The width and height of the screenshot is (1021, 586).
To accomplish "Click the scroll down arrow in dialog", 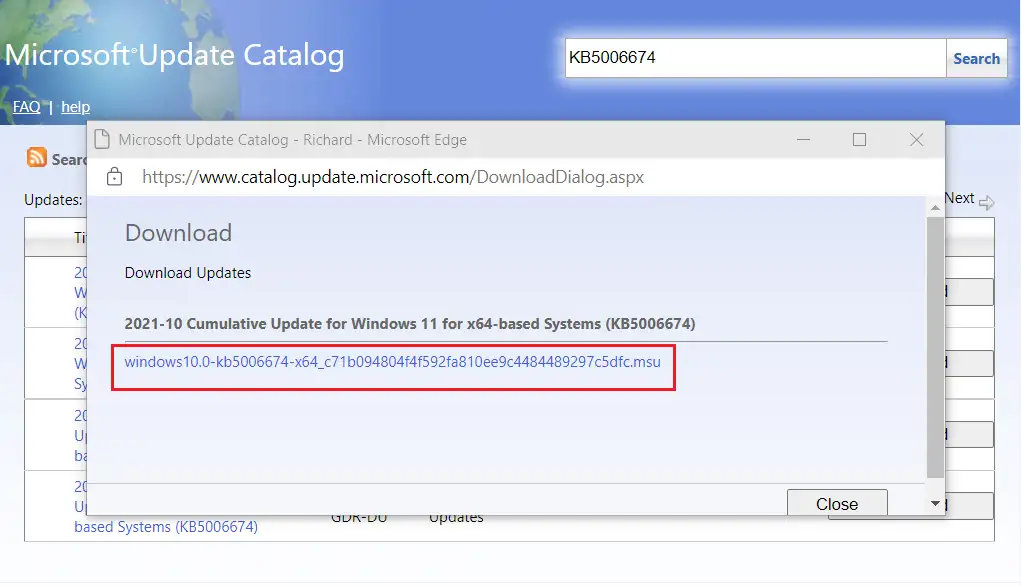I will pyautogui.click(x=935, y=503).
